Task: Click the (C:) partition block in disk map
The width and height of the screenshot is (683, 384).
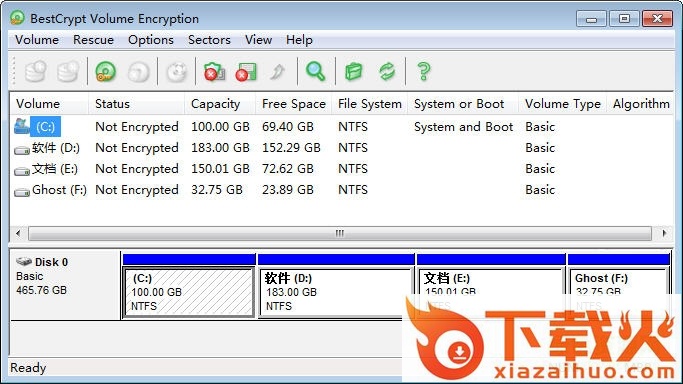Action: click(189, 292)
